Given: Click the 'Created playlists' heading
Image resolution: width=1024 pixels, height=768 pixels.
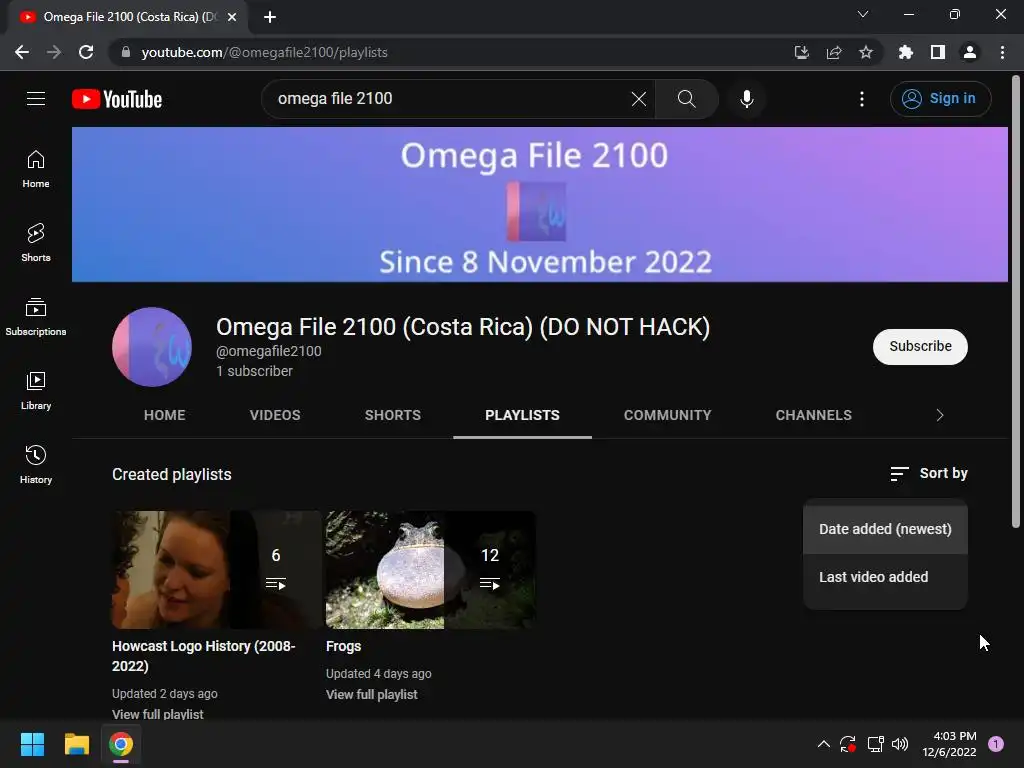Looking at the screenshot, I should click(x=172, y=475).
